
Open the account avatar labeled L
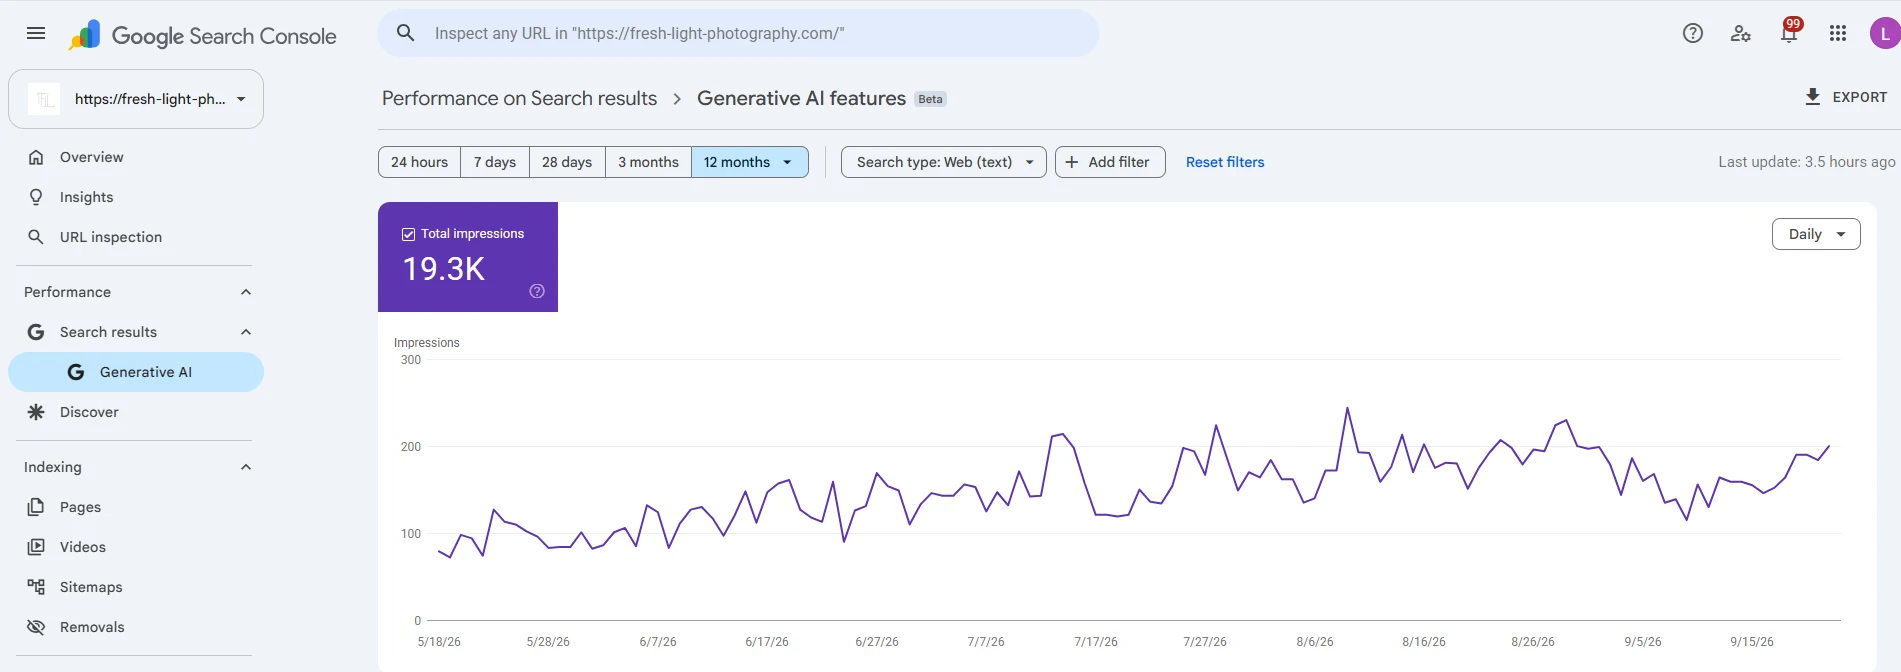1885,33
